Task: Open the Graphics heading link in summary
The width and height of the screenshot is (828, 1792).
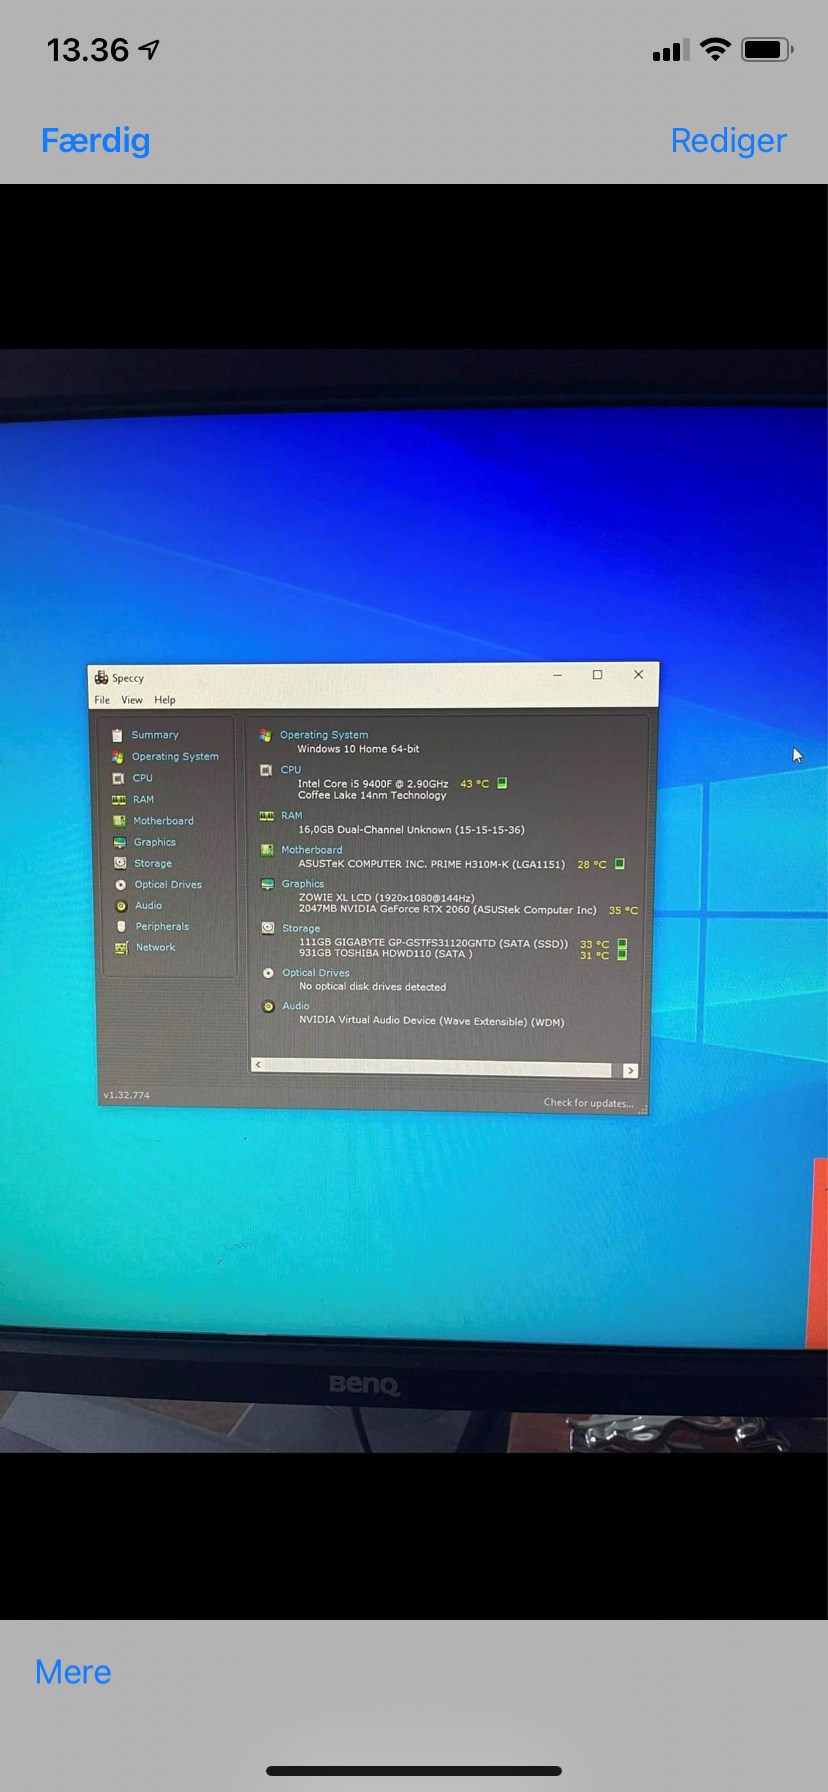Action: click(x=303, y=884)
